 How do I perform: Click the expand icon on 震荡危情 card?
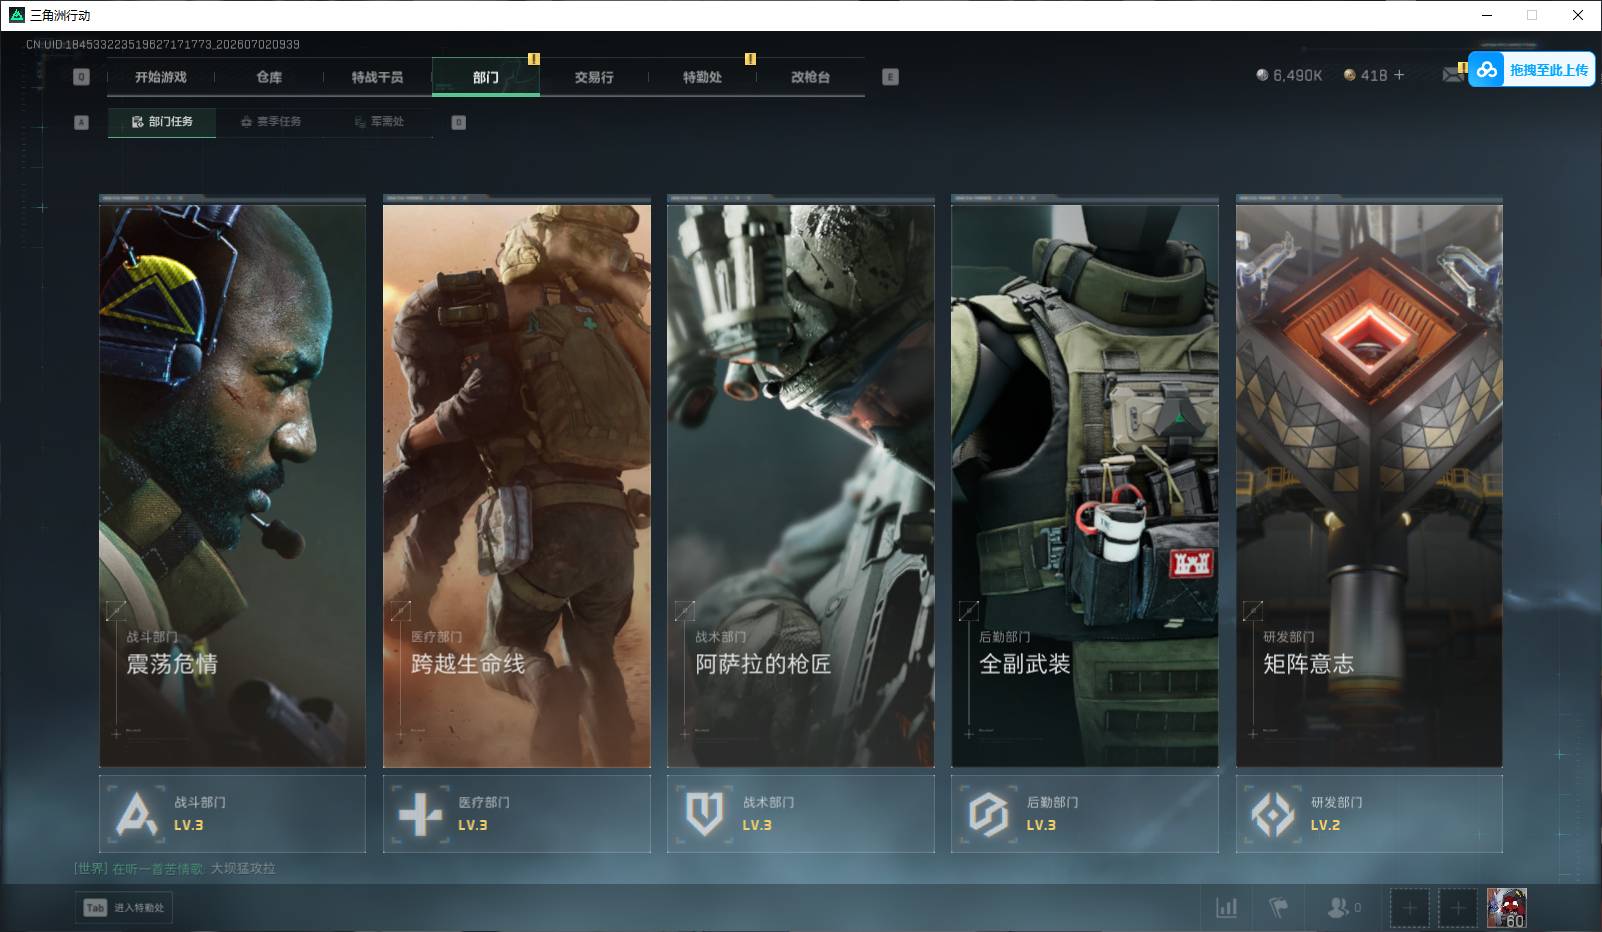click(x=116, y=610)
